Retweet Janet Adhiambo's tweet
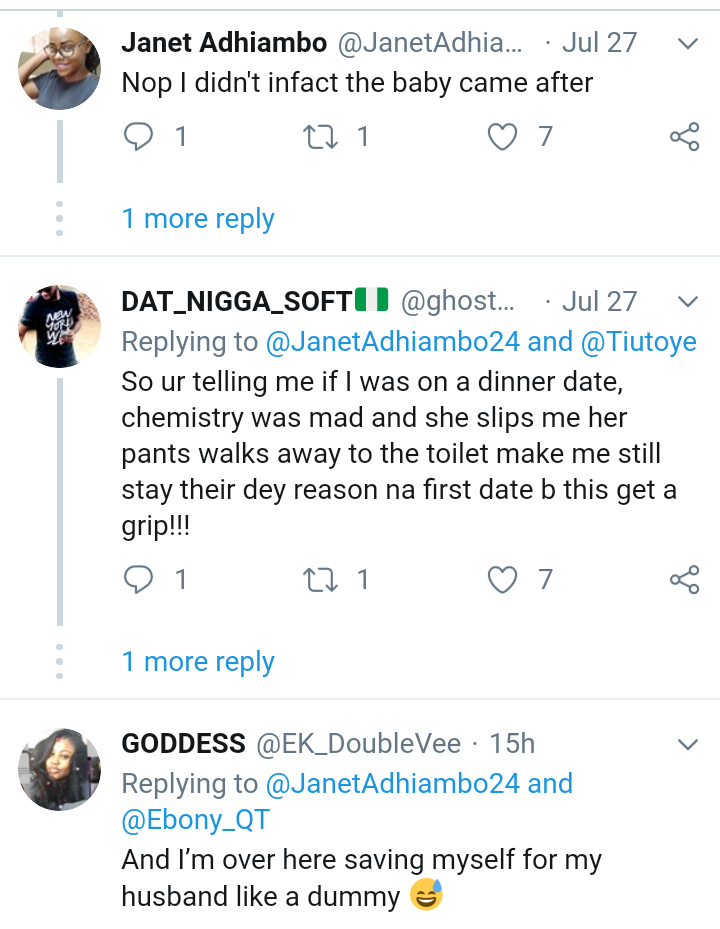 (321, 136)
